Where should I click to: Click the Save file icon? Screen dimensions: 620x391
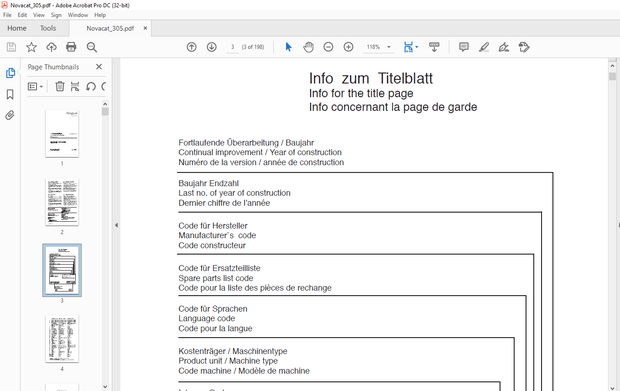[x=11, y=47]
